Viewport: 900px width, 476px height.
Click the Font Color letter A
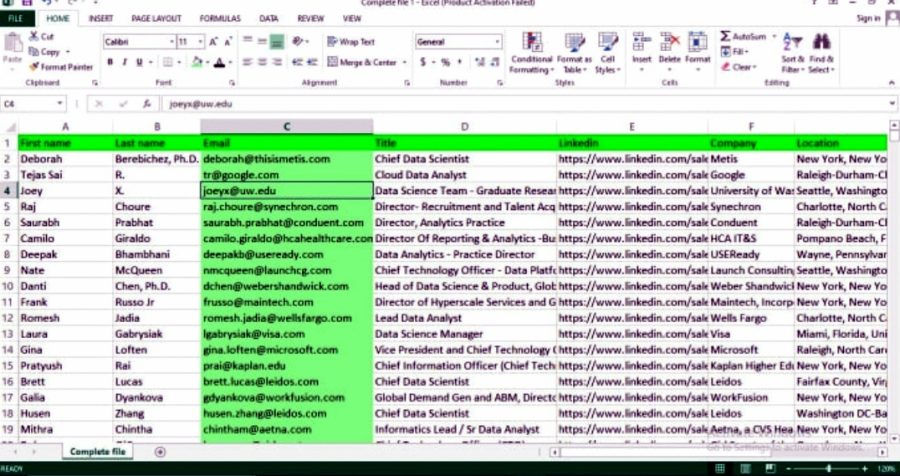tap(219, 62)
